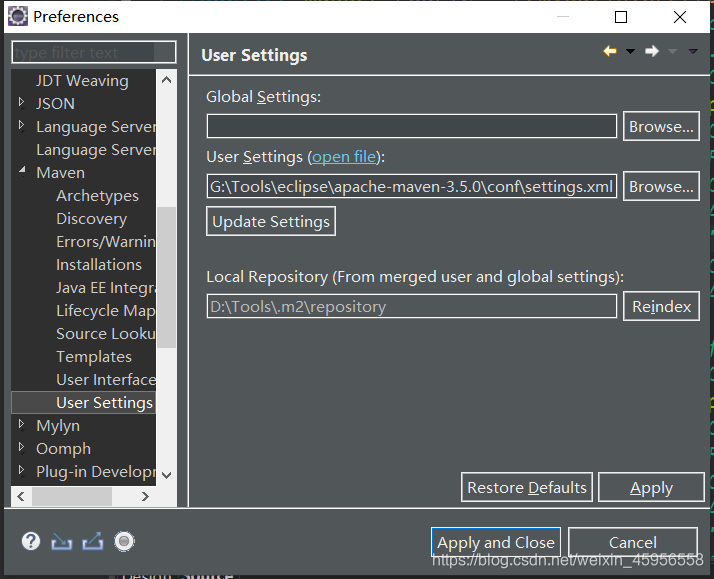Select User Settings in the tree
This screenshot has height=579, width=714.
(x=104, y=403)
